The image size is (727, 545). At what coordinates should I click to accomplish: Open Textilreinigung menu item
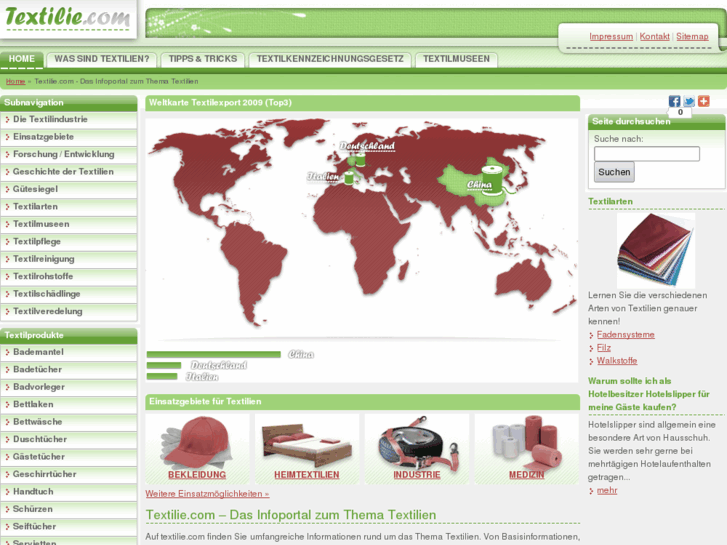[69, 259]
